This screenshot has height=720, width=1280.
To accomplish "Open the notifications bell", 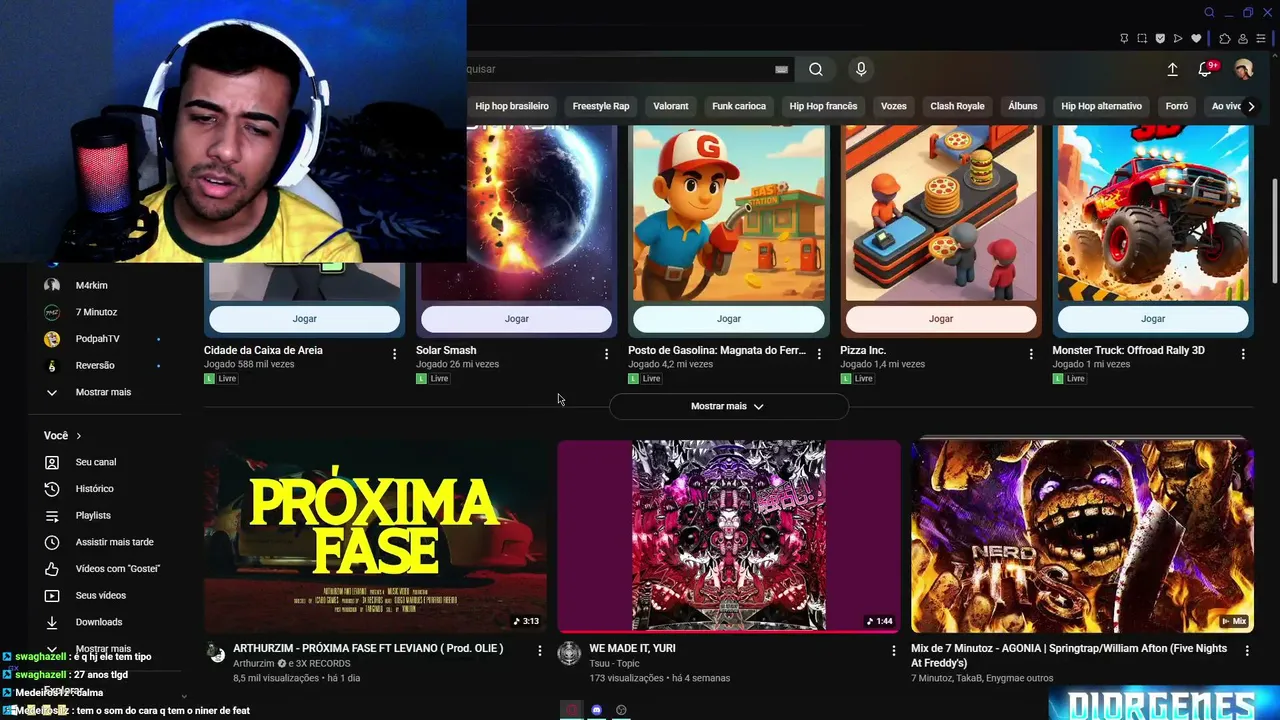I will point(1205,69).
